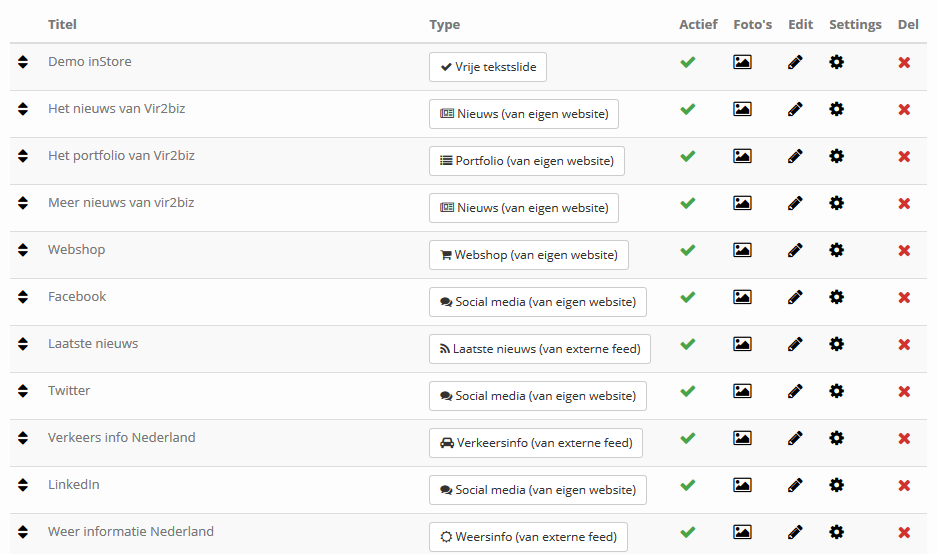Delete the Twitter slide

click(904, 391)
